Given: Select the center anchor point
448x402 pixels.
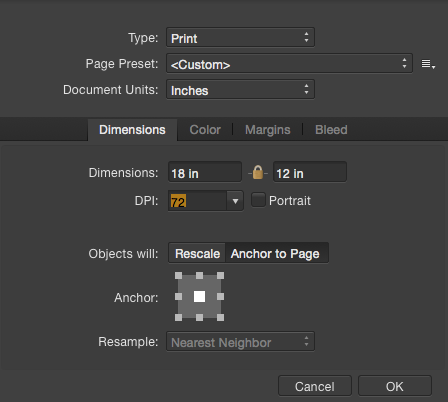Looking at the screenshot, I should point(199,296).
